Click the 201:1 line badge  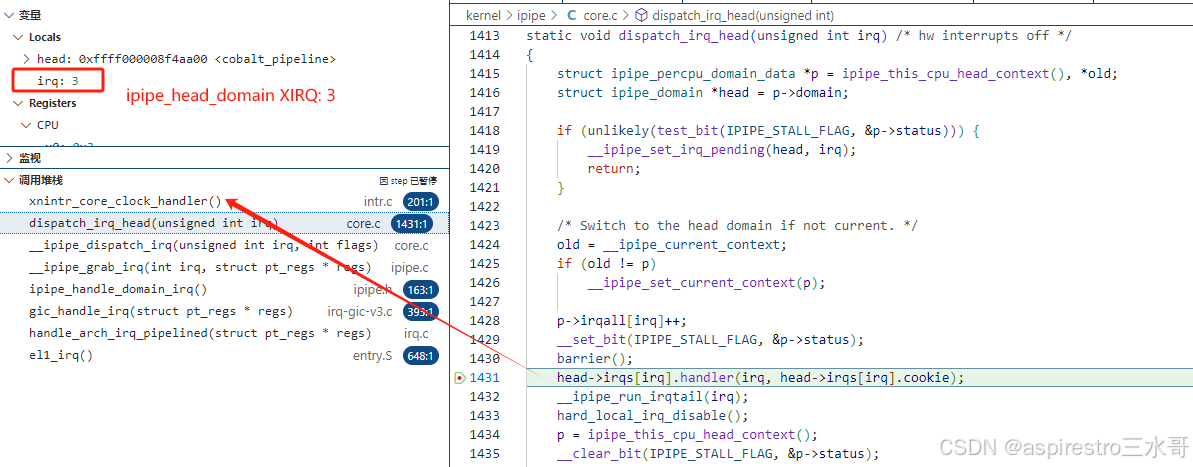[x=421, y=202]
